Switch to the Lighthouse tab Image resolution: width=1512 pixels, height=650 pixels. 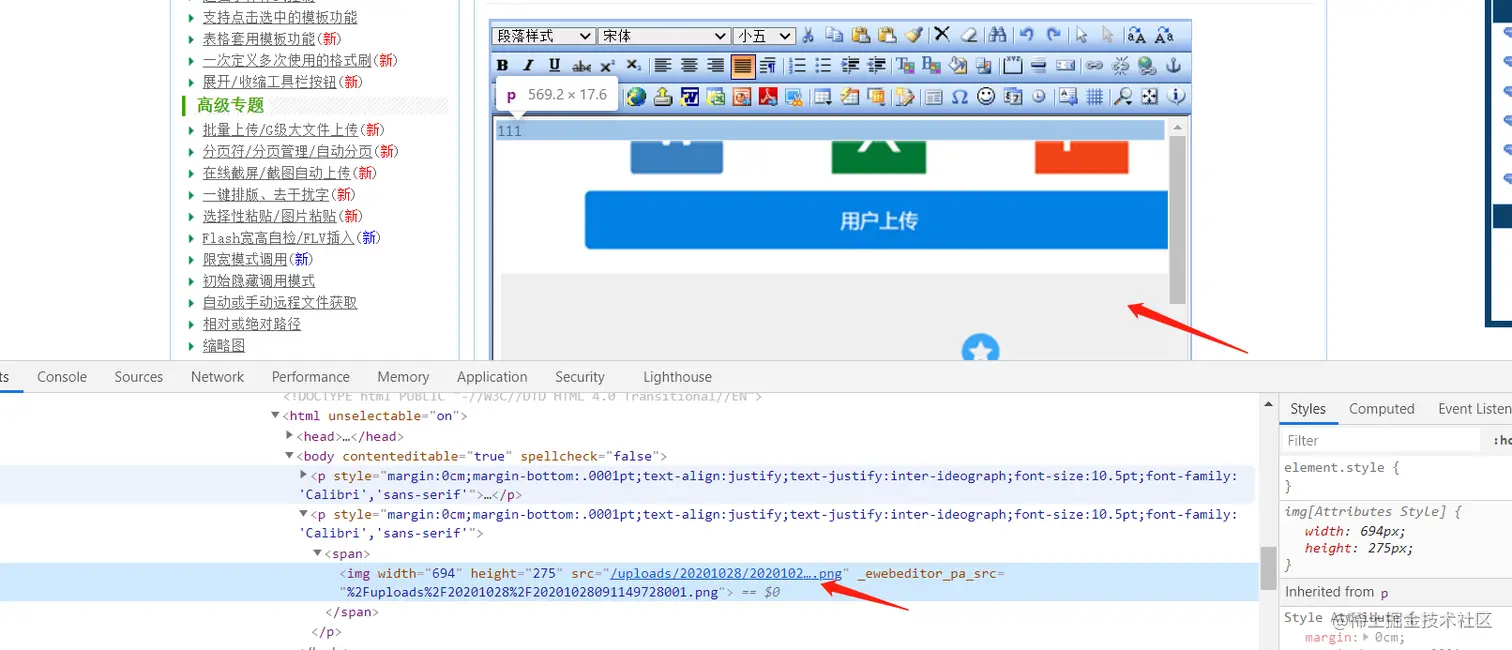[677, 377]
